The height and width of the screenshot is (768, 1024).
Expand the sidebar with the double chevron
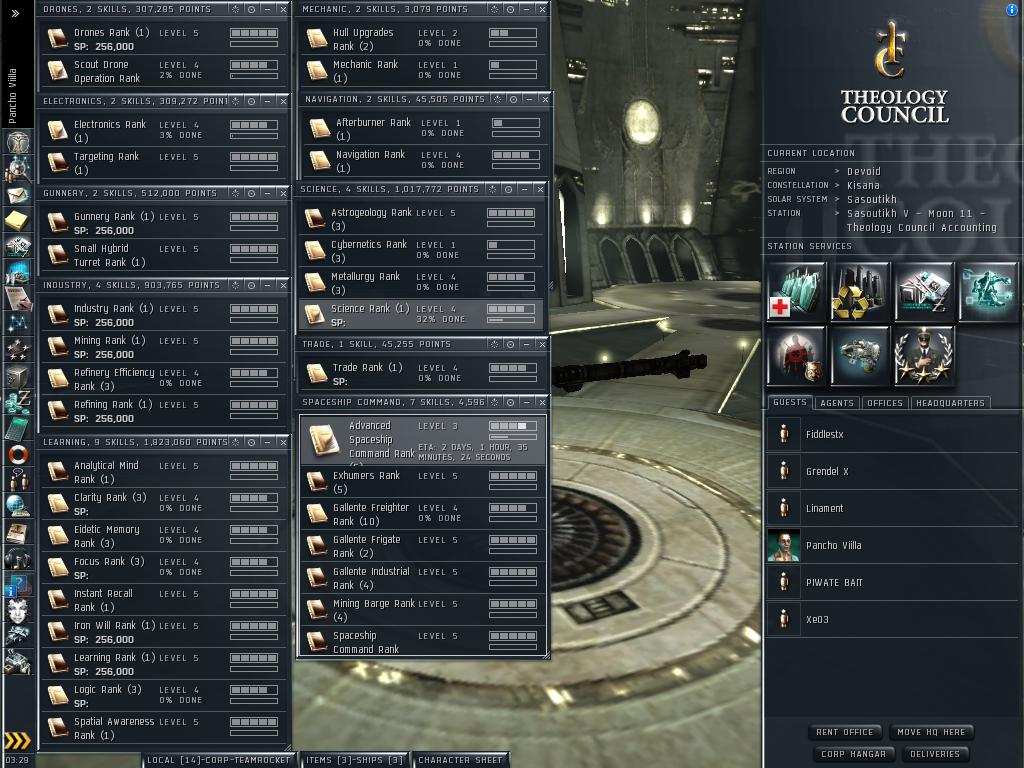click(x=16, y=13)
